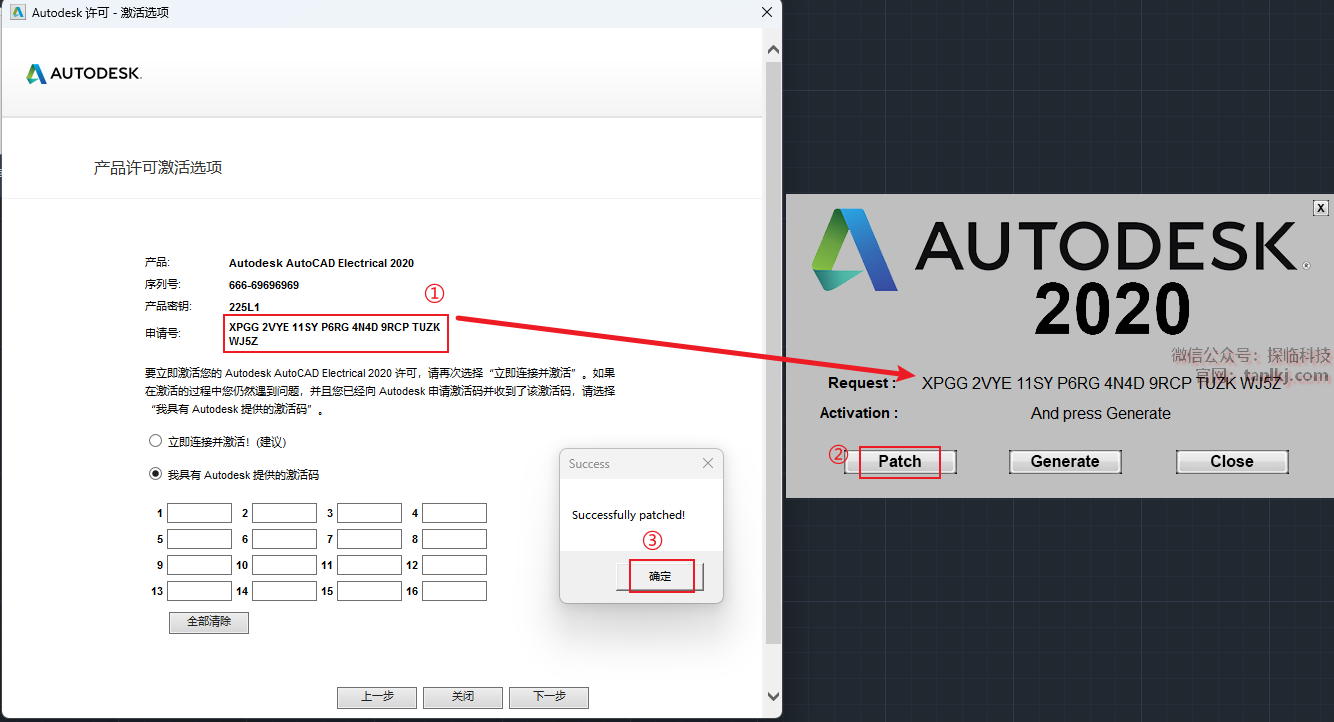This screenshot has width=1334, height=722.
Task: Close the Success dialog with its X icon
Action: click(708, 463)
